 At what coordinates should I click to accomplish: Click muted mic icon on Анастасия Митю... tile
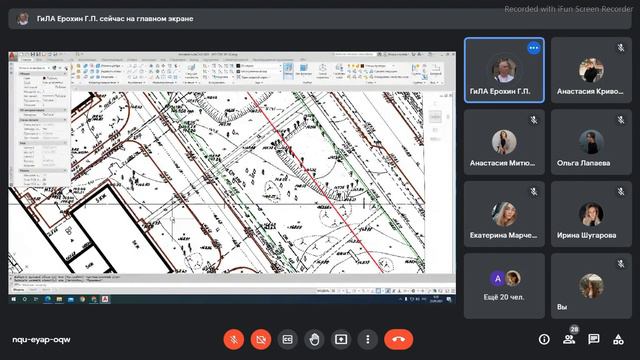533,120
